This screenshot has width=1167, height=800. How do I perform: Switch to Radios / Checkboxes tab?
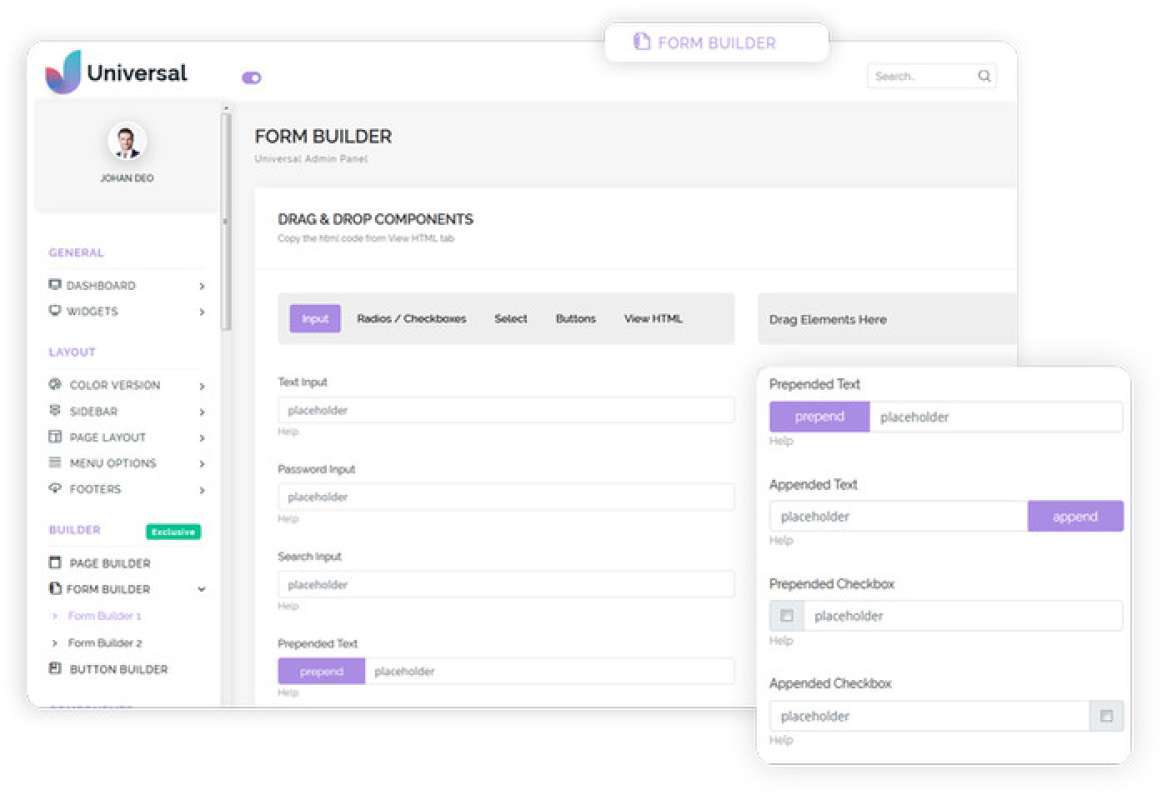(412, 319)
